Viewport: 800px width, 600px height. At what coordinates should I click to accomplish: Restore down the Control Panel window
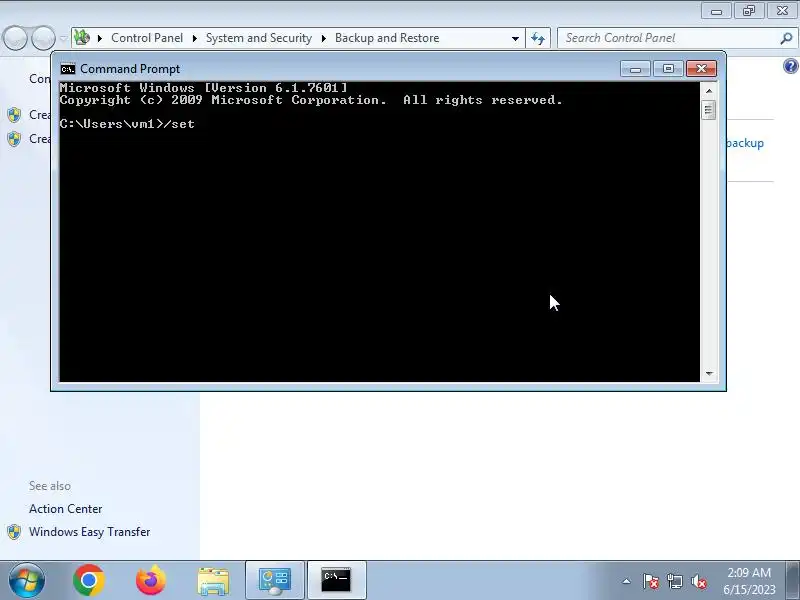click(x=749, y=11)
